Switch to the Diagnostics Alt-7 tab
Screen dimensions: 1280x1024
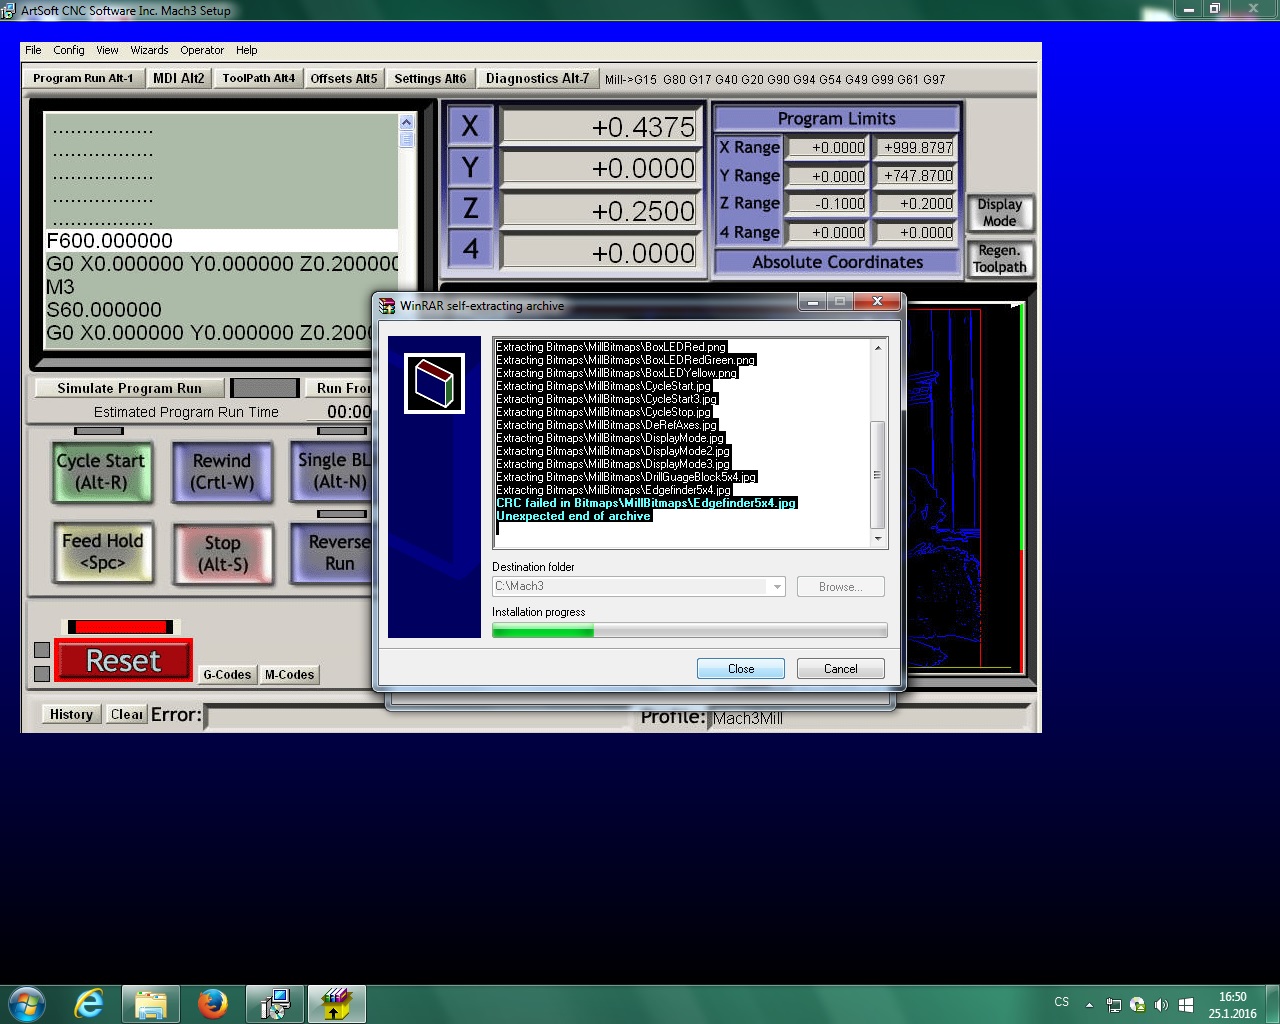coord(537,78)
